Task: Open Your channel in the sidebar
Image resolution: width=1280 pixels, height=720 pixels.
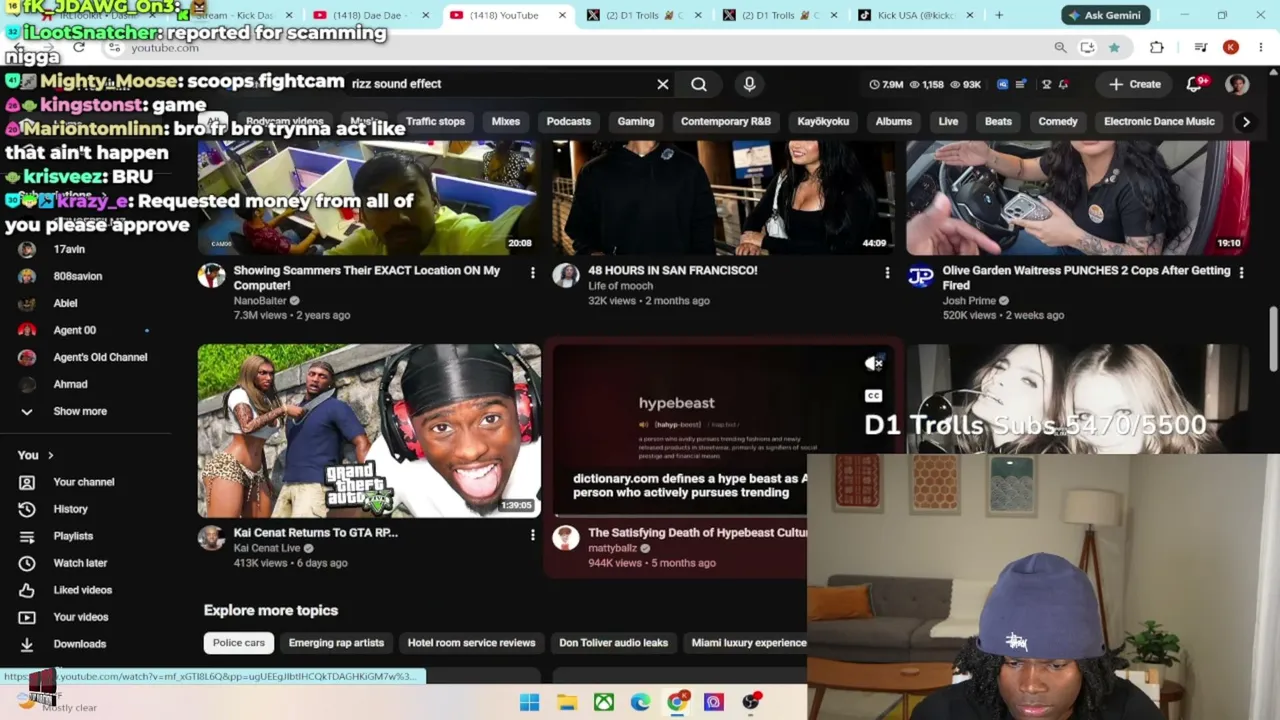Action: (x=83, y=482)
